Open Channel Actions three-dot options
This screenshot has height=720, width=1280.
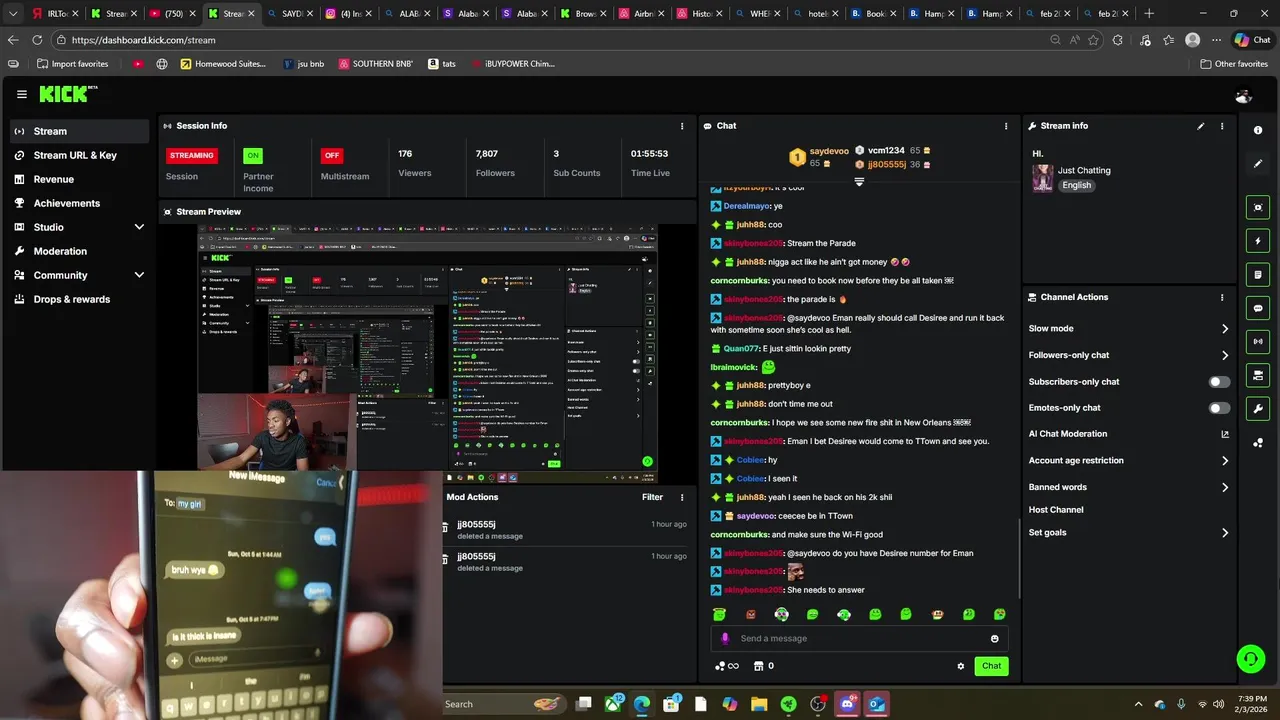(1222, 297)
